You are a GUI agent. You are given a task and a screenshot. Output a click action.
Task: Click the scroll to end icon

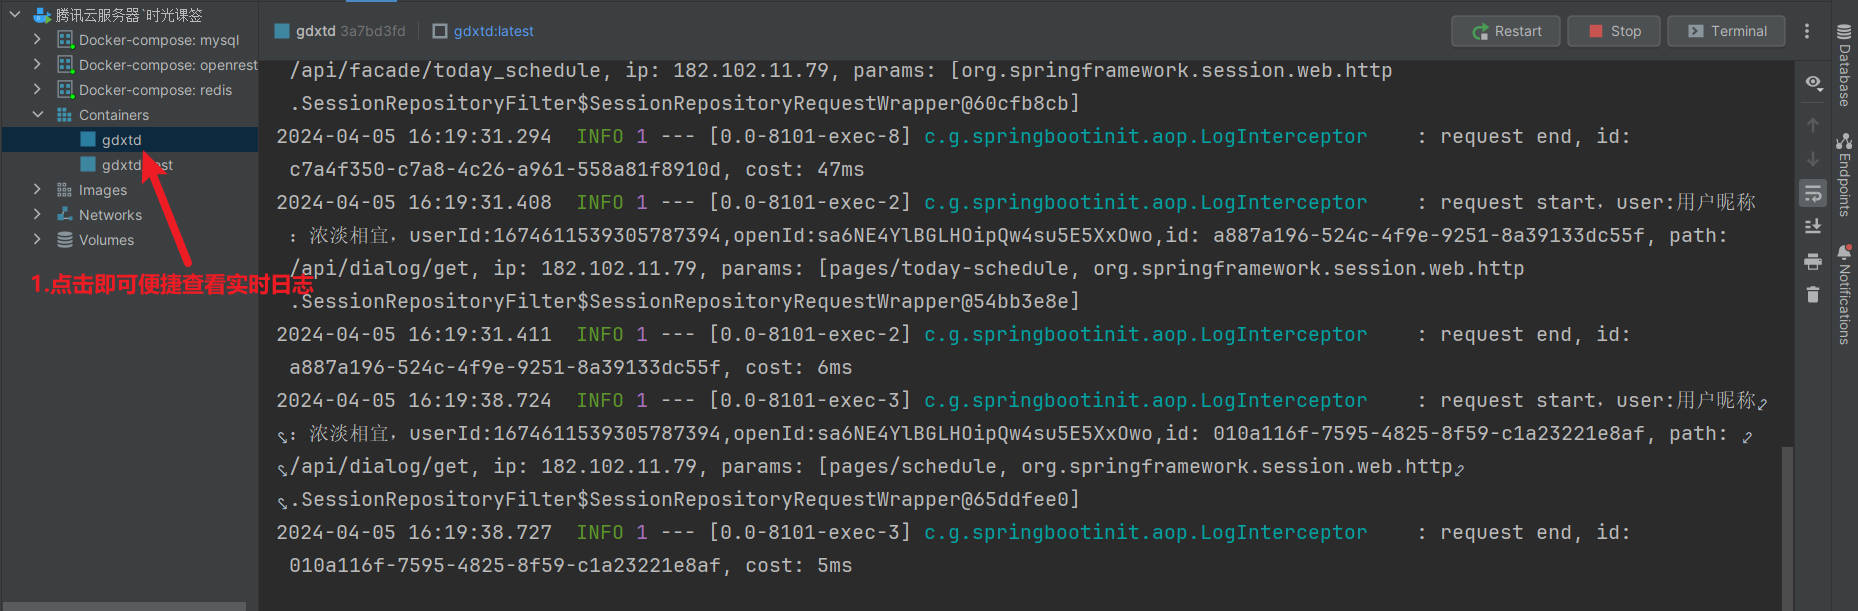[x=1812, y=227]
